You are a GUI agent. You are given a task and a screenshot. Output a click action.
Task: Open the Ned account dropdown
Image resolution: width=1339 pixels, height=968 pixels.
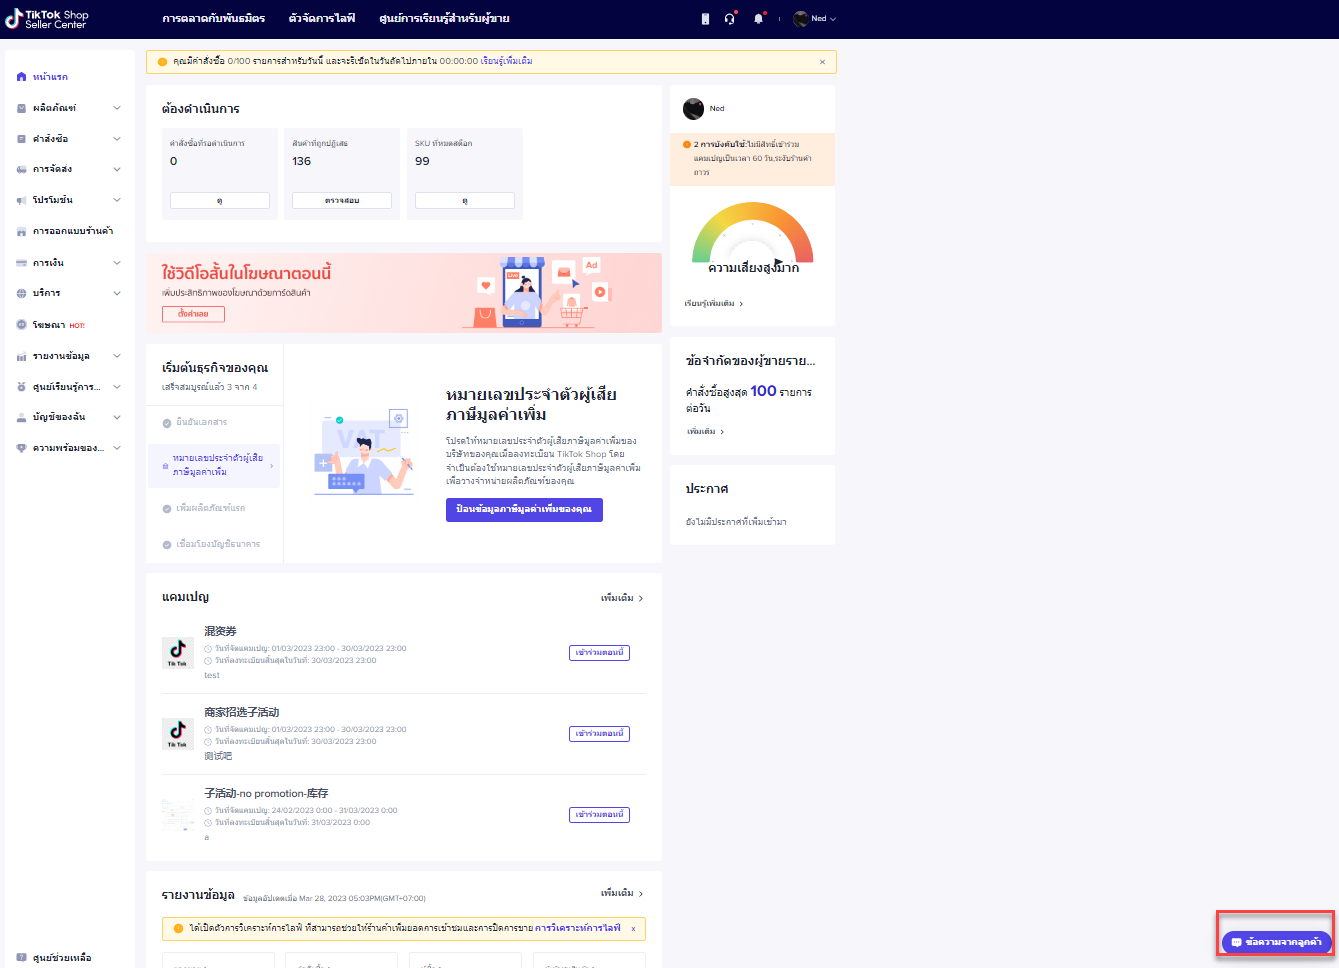[815, 19]
